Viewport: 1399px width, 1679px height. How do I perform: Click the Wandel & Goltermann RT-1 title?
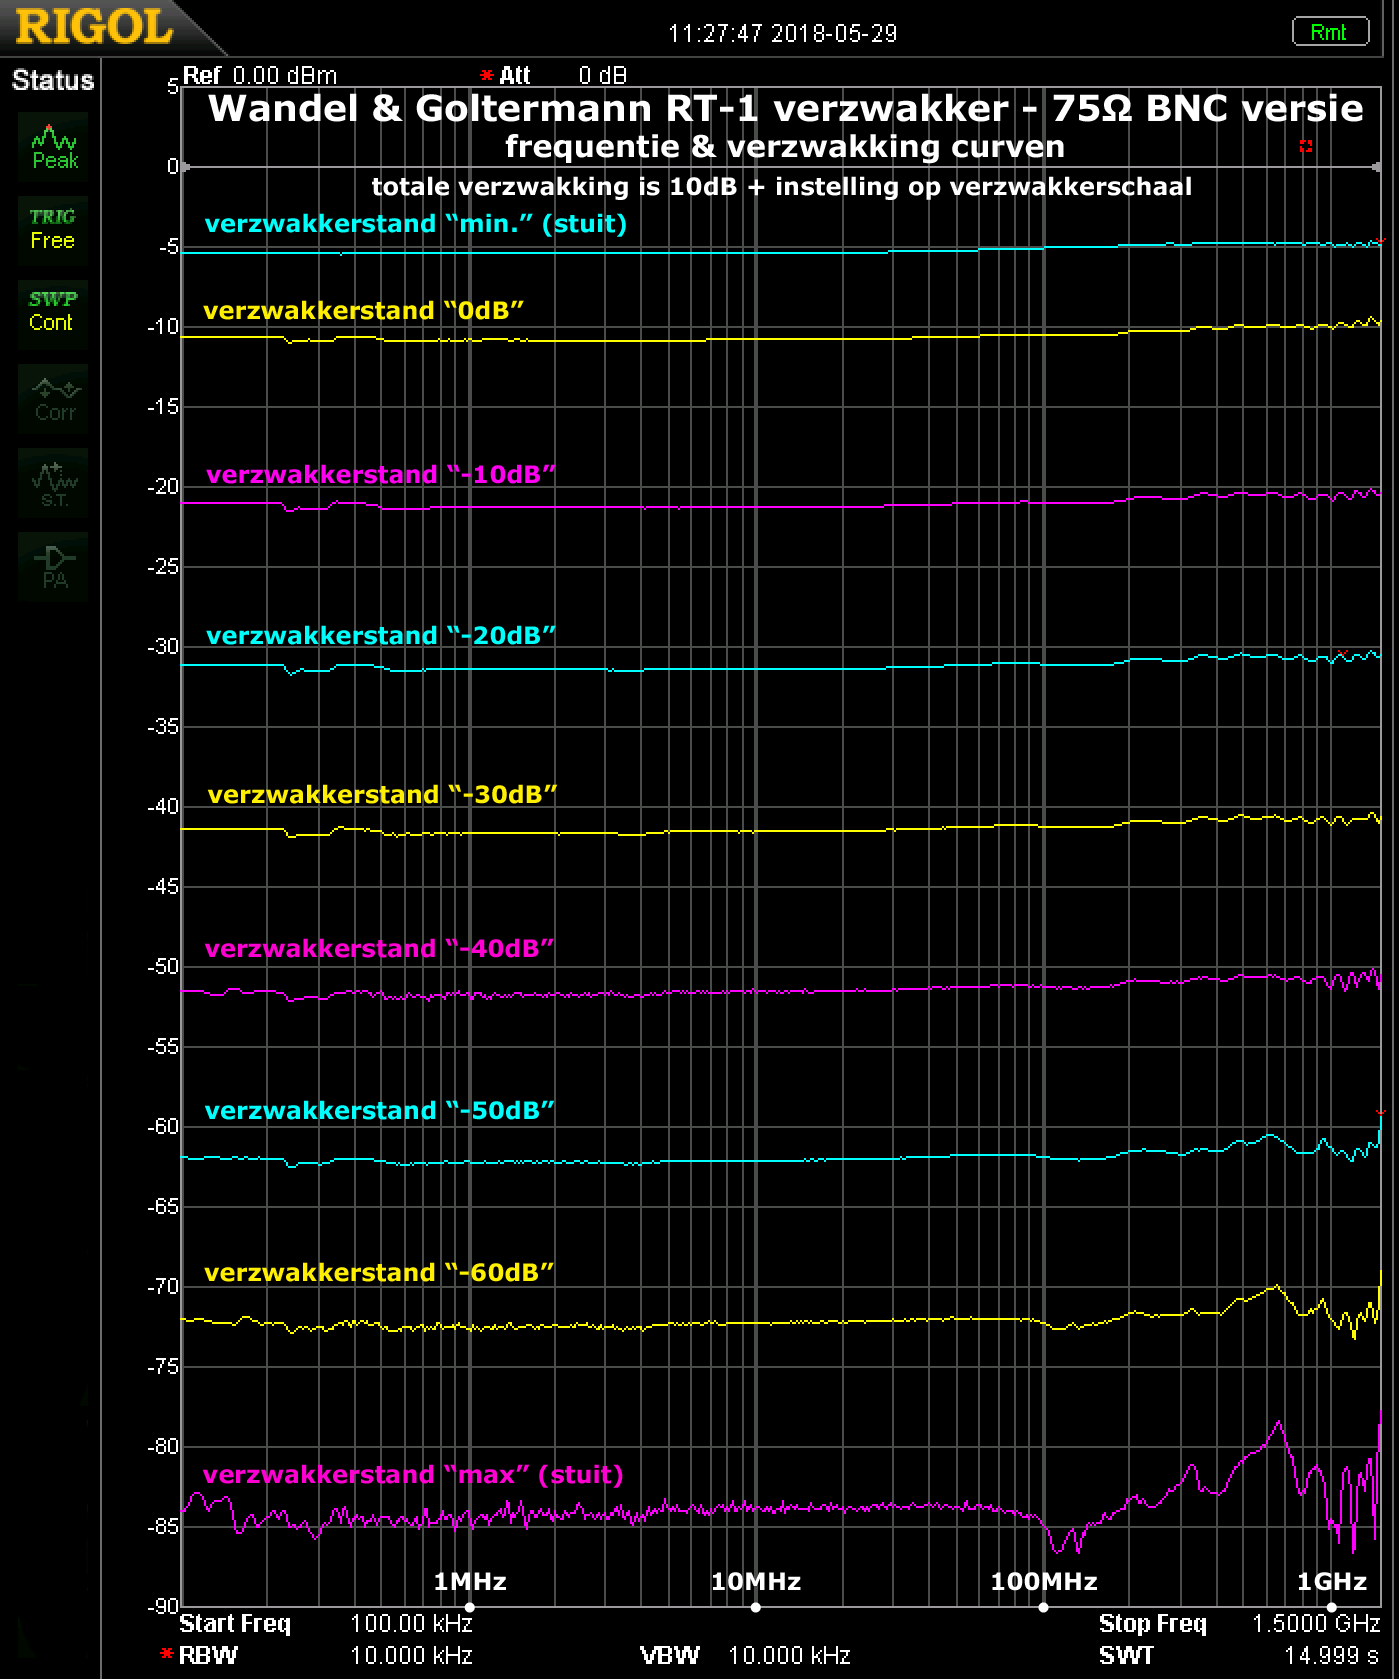786,108
